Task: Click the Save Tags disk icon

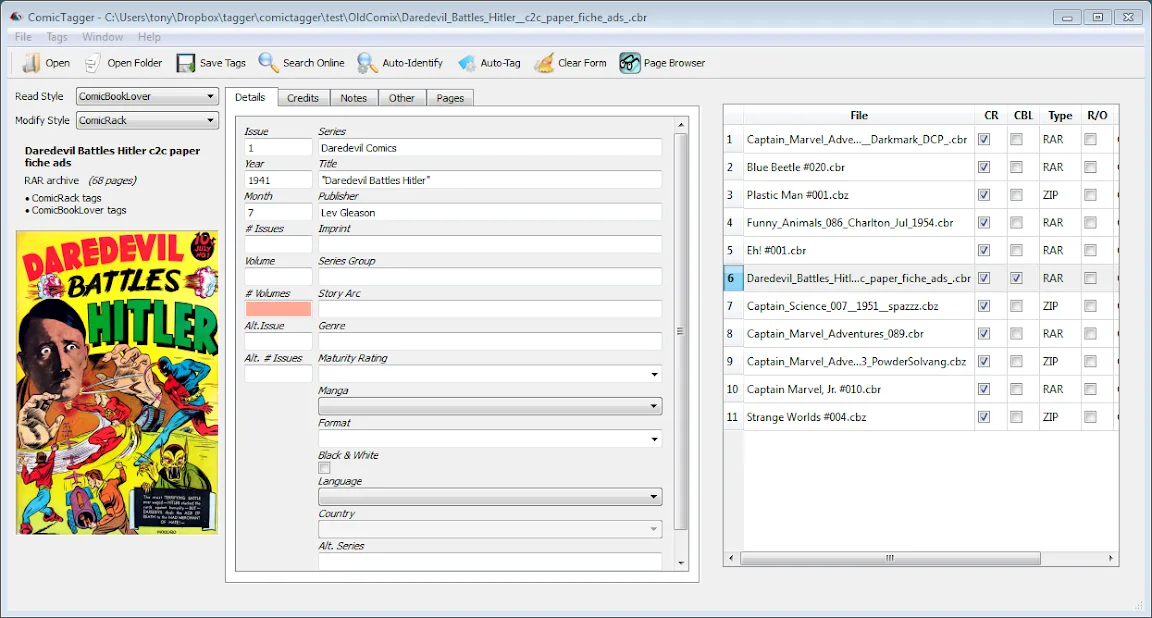Action: pyautogui.click(x=185, y=63)
